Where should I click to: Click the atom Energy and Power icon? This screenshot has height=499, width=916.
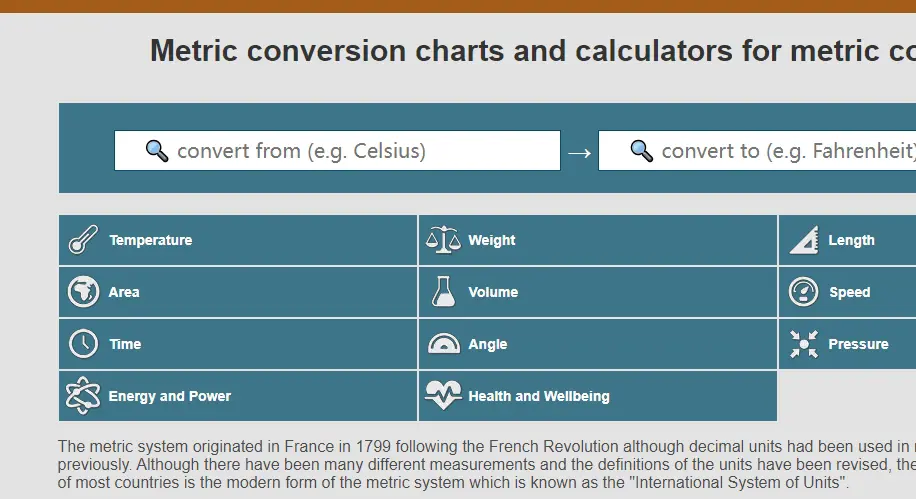coord(83,396)
